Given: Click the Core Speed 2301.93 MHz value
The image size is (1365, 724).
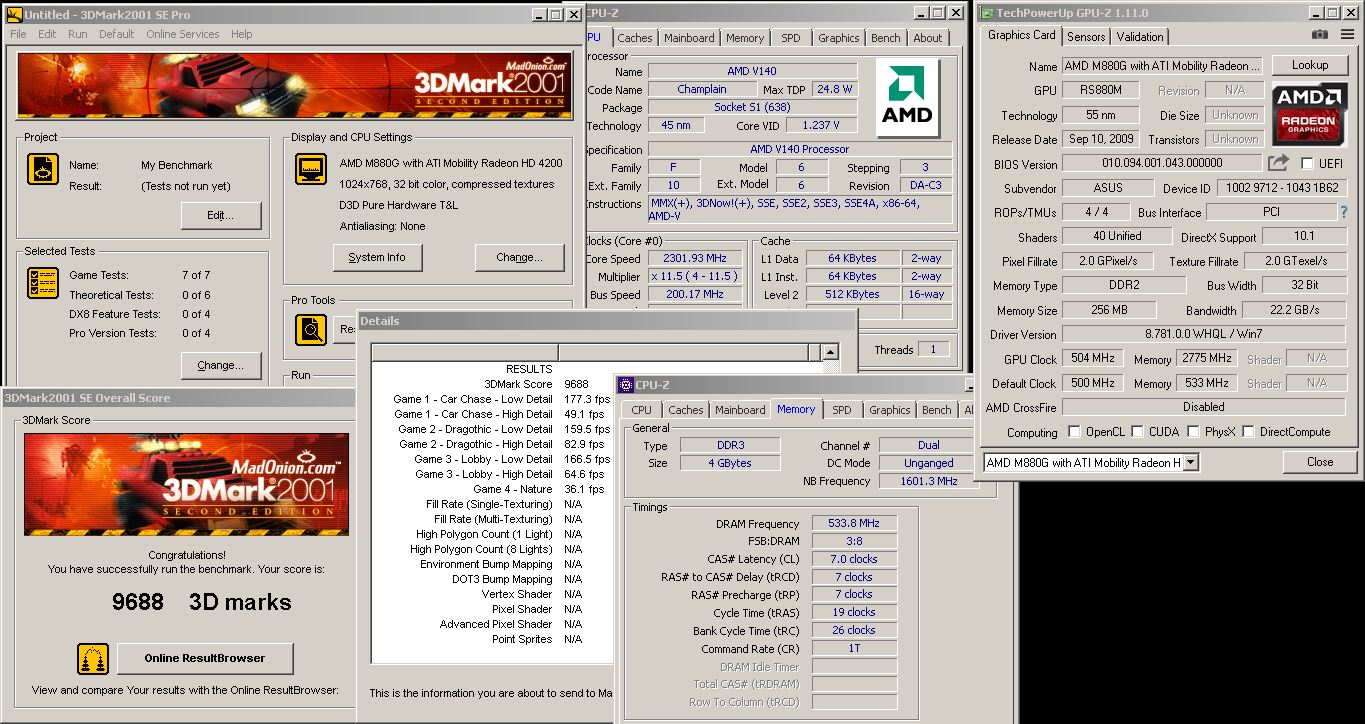Looking at the screenshot, I should (x=695, y=258).
